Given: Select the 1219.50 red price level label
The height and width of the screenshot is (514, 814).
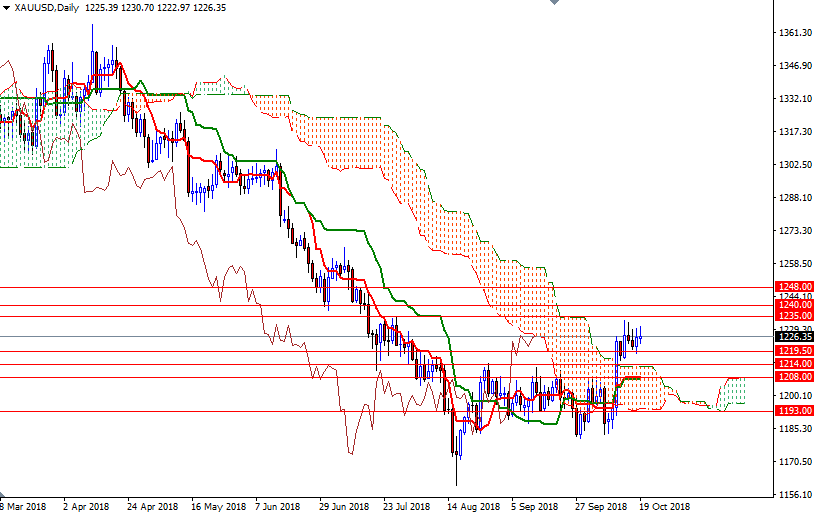Looking at the screenshot, I should 794,351.
